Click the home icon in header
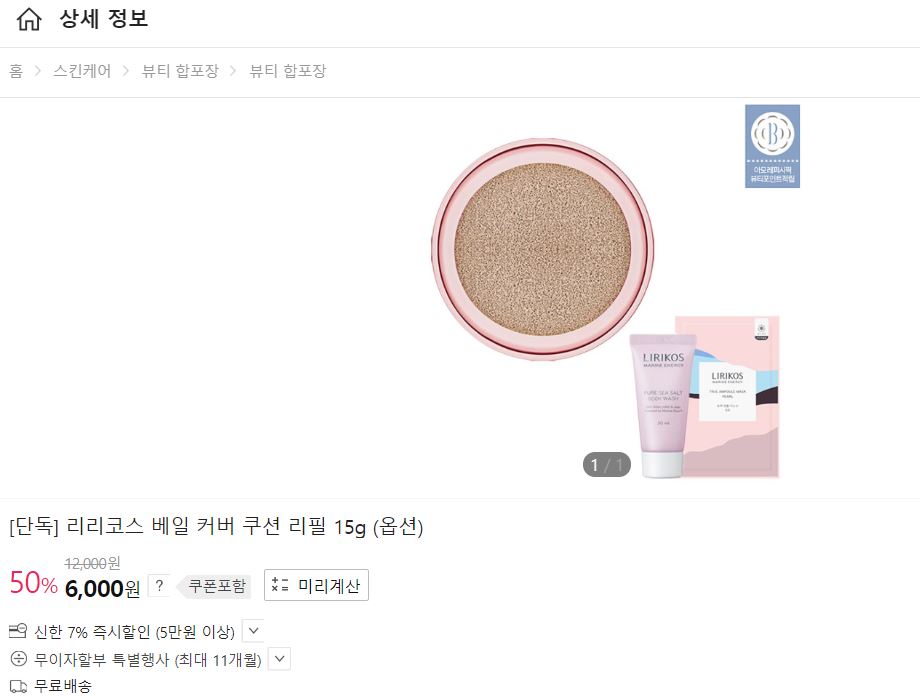 [29, 19]
